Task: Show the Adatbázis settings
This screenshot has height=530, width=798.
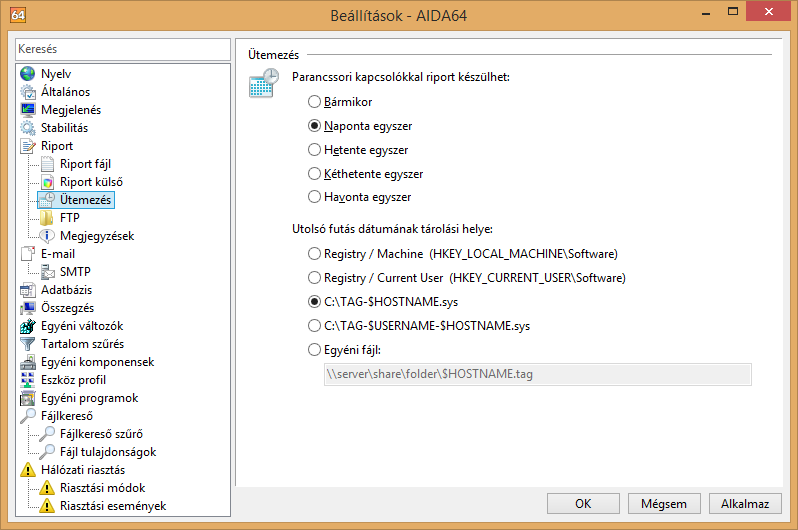Action: [66, 290]
